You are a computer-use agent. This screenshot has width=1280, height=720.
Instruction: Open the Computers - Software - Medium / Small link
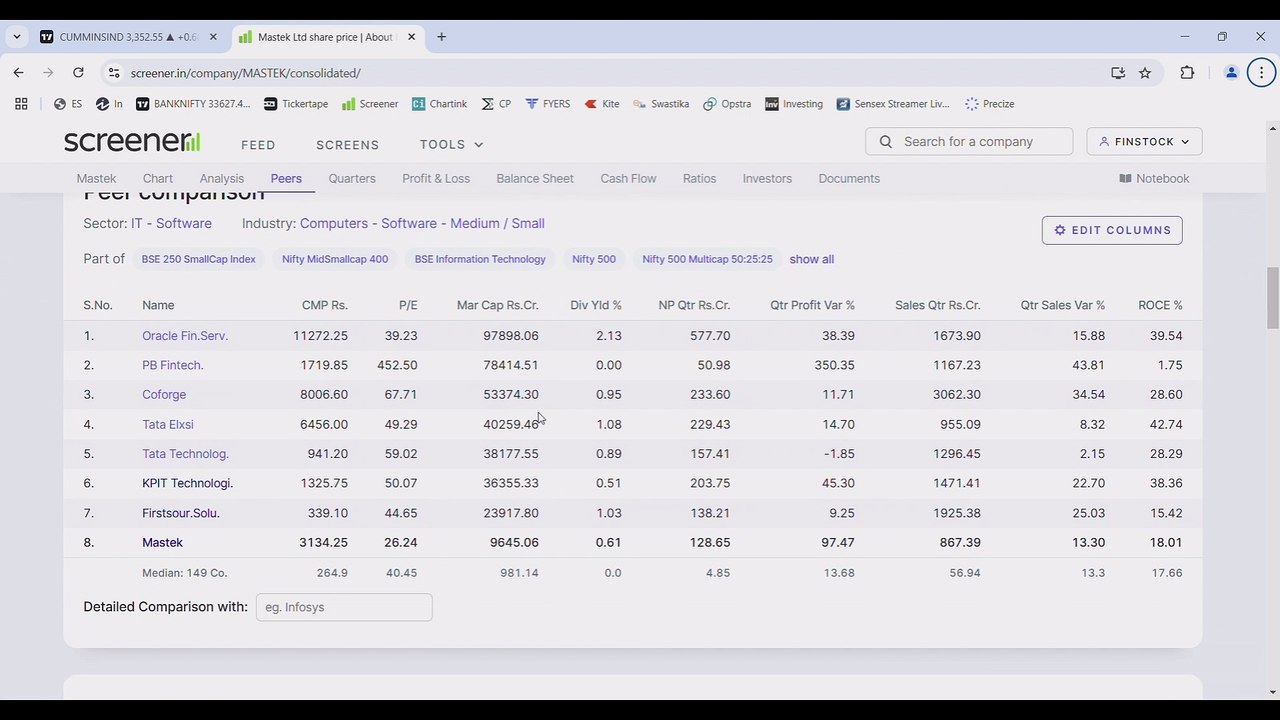point(422,223)
